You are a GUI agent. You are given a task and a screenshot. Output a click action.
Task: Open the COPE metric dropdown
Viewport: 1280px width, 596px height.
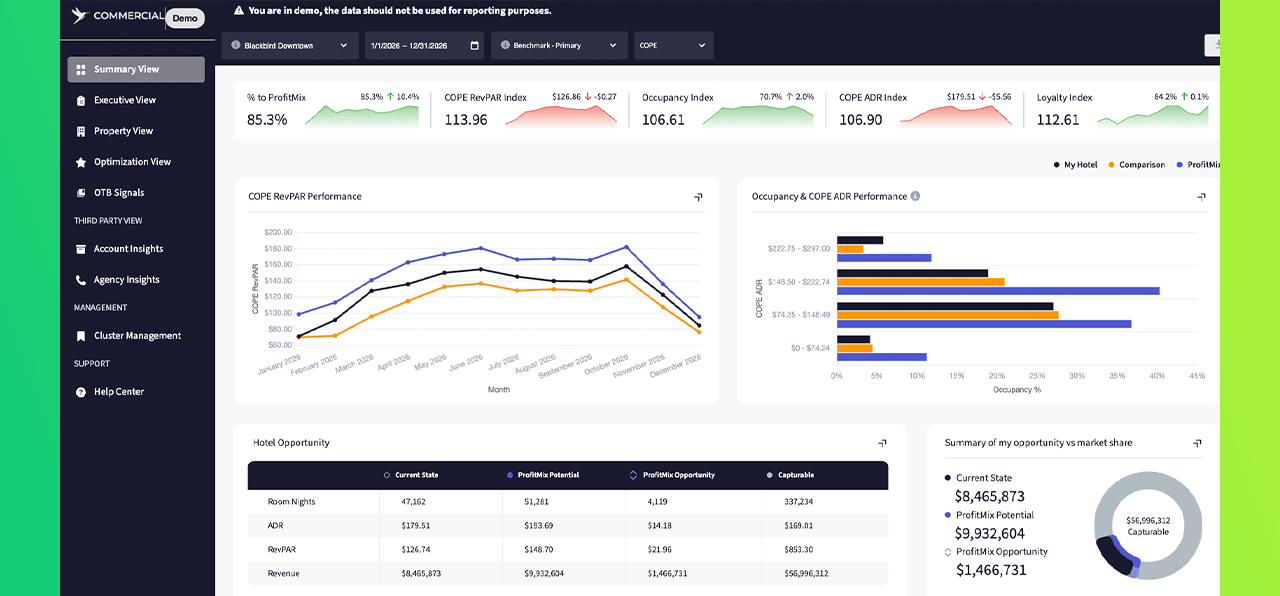pyautogui.click(x=673, y=45)
